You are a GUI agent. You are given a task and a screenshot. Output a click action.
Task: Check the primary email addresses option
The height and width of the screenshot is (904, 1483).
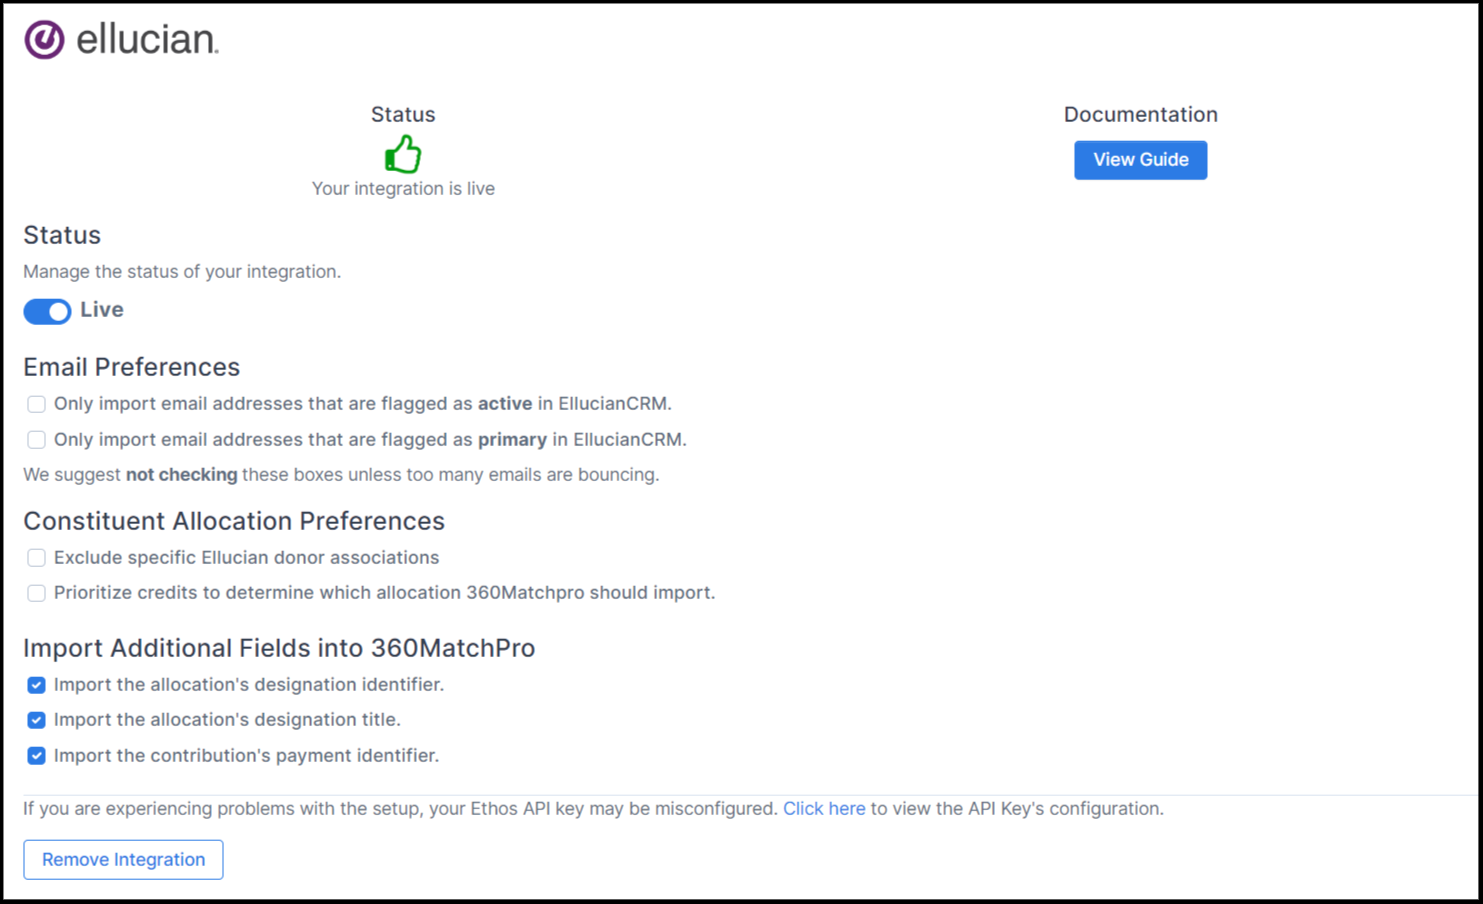click(36, 439)
